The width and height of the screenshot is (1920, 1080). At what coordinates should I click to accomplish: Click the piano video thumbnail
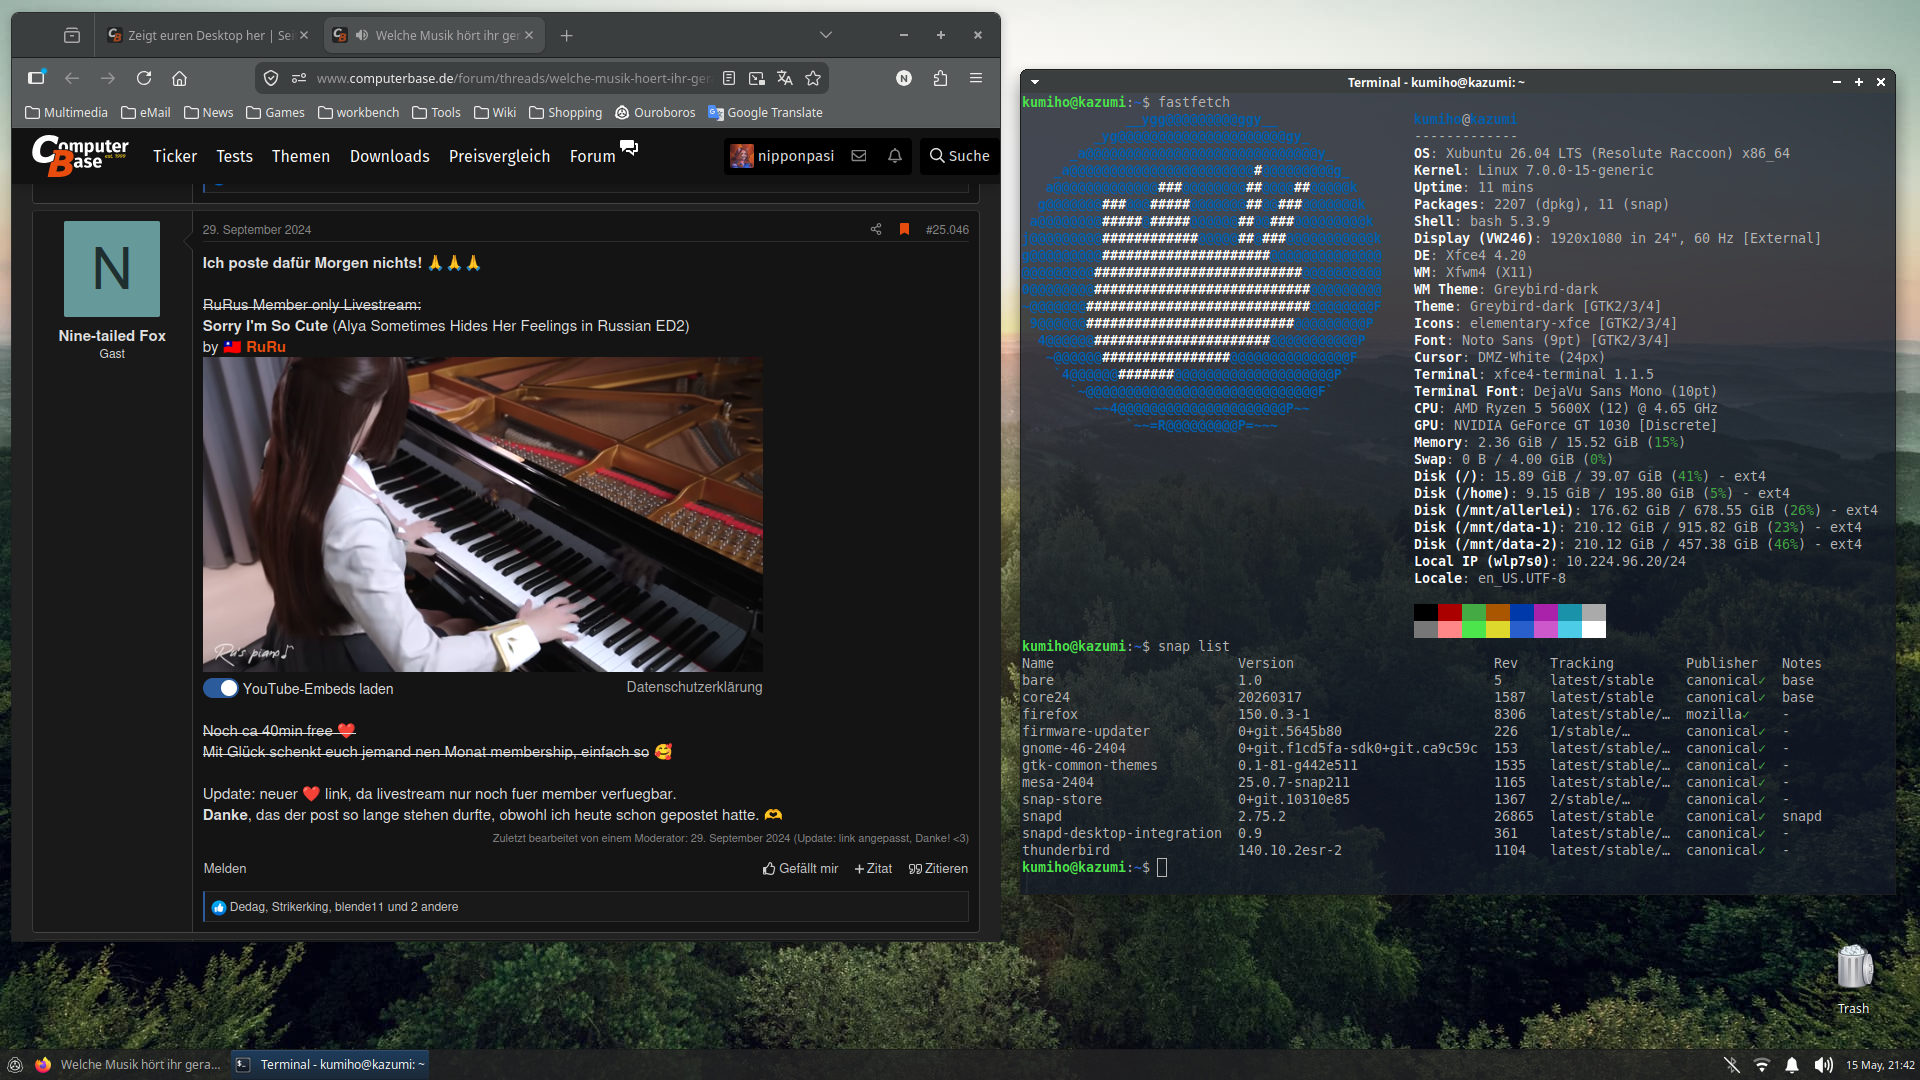[482, 514]
